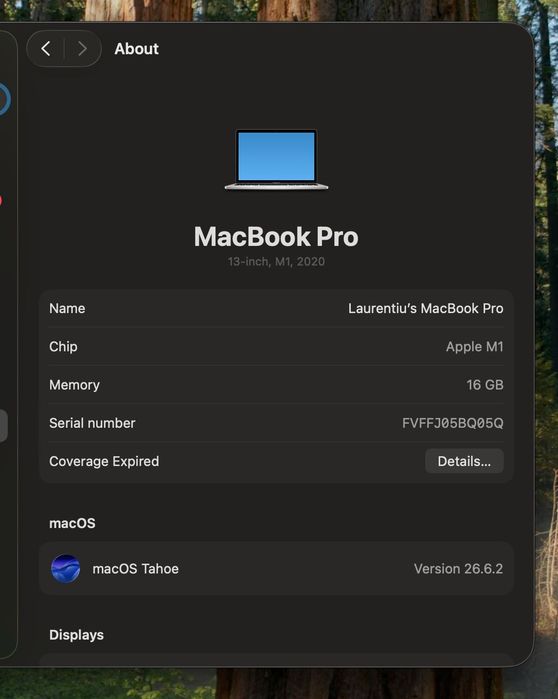Screen dimensions: 558x699
Task: Open the coverage Details… button
Action: point(464,461)
